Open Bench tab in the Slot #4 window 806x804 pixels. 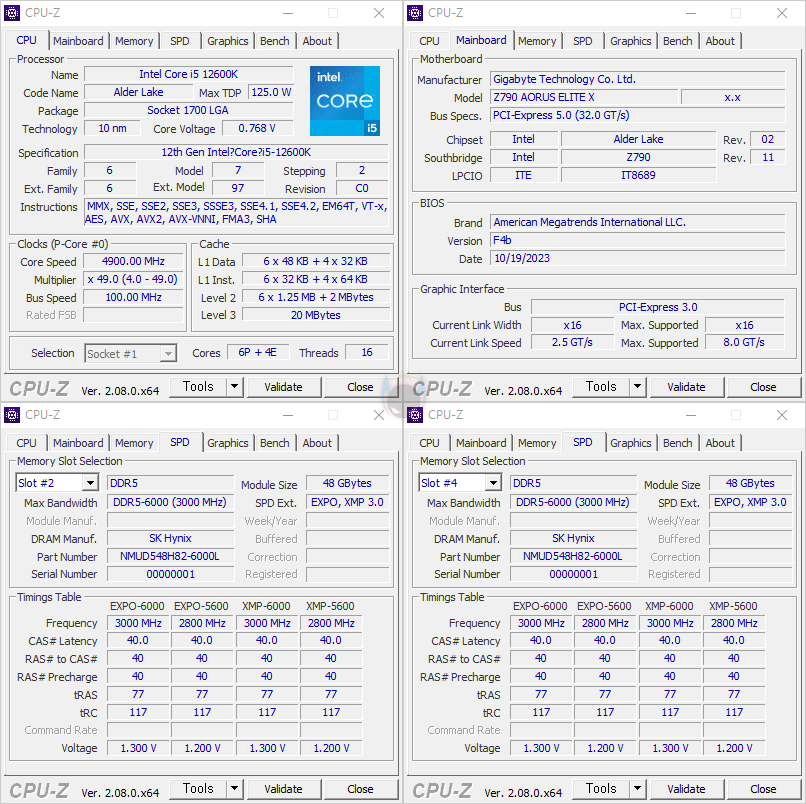(x=677, y=443)
